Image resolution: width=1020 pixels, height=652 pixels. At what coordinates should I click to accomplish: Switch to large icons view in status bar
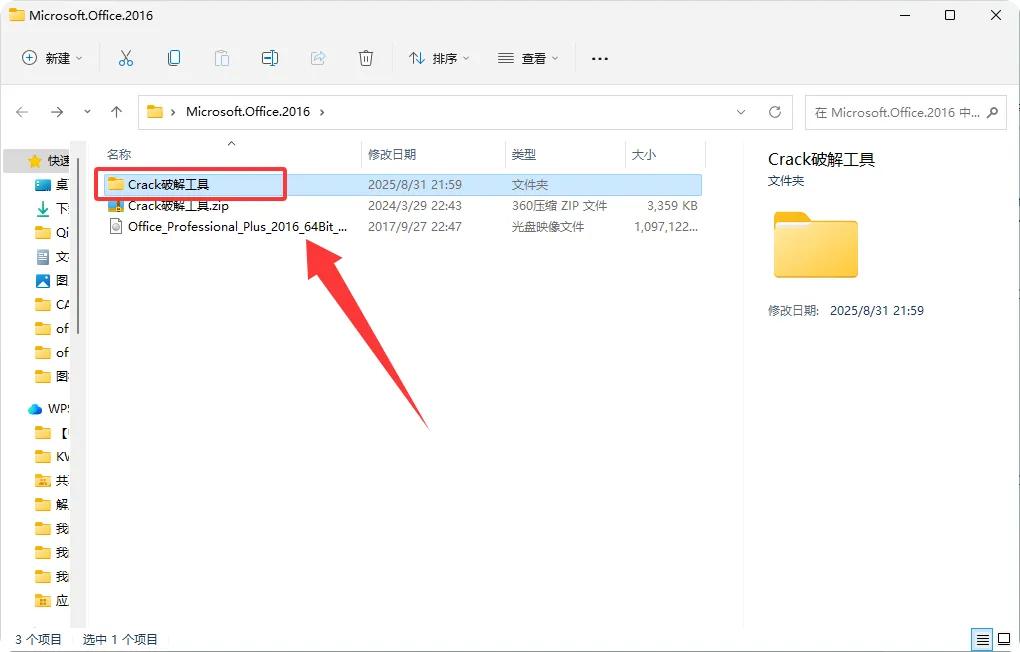1004,639
